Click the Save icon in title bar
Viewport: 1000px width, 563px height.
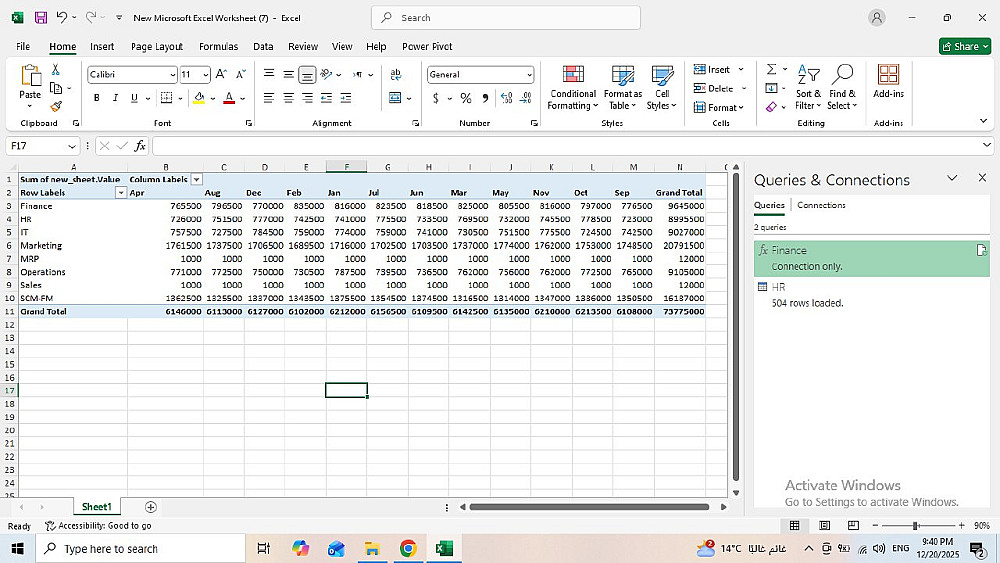click(41, 18)
